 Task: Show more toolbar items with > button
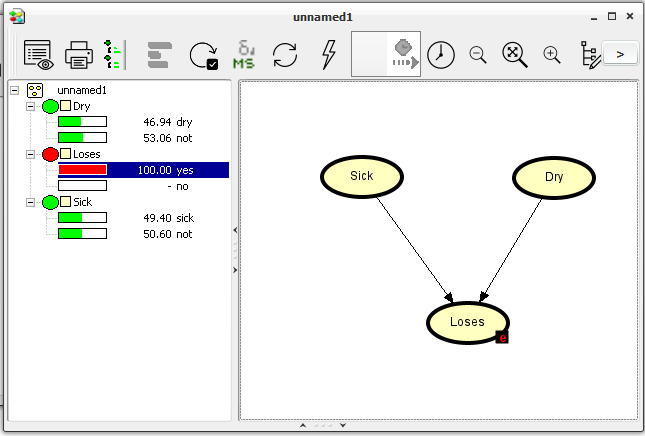click(620, 54)
